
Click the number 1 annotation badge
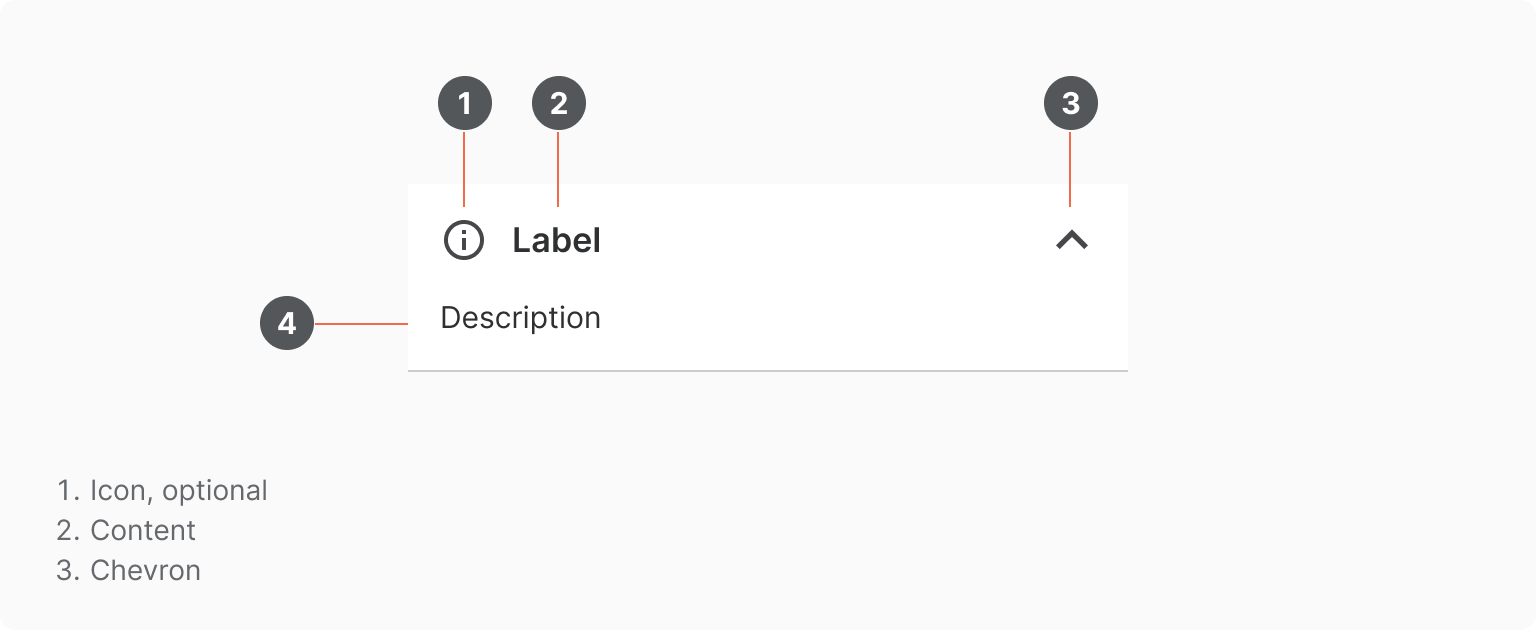[465, 103]
